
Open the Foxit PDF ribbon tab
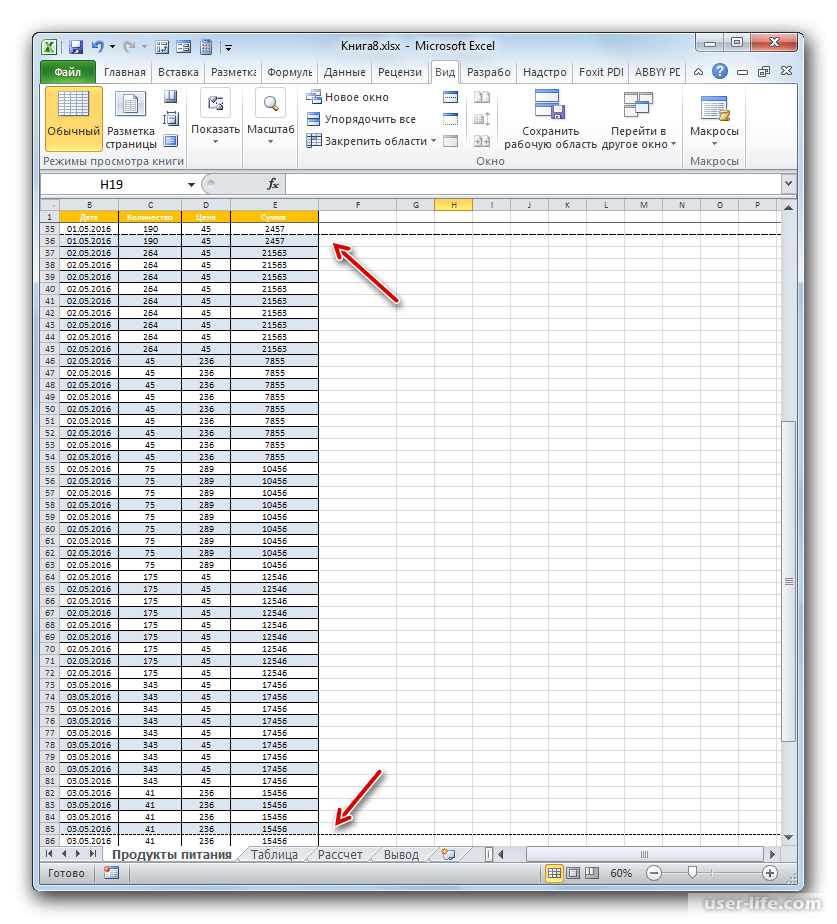click(601, 72)
